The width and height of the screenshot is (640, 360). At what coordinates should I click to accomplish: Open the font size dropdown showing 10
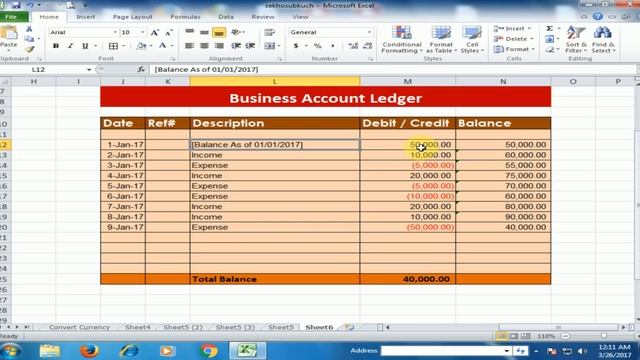pyautogui.click(x=142, y=32)
